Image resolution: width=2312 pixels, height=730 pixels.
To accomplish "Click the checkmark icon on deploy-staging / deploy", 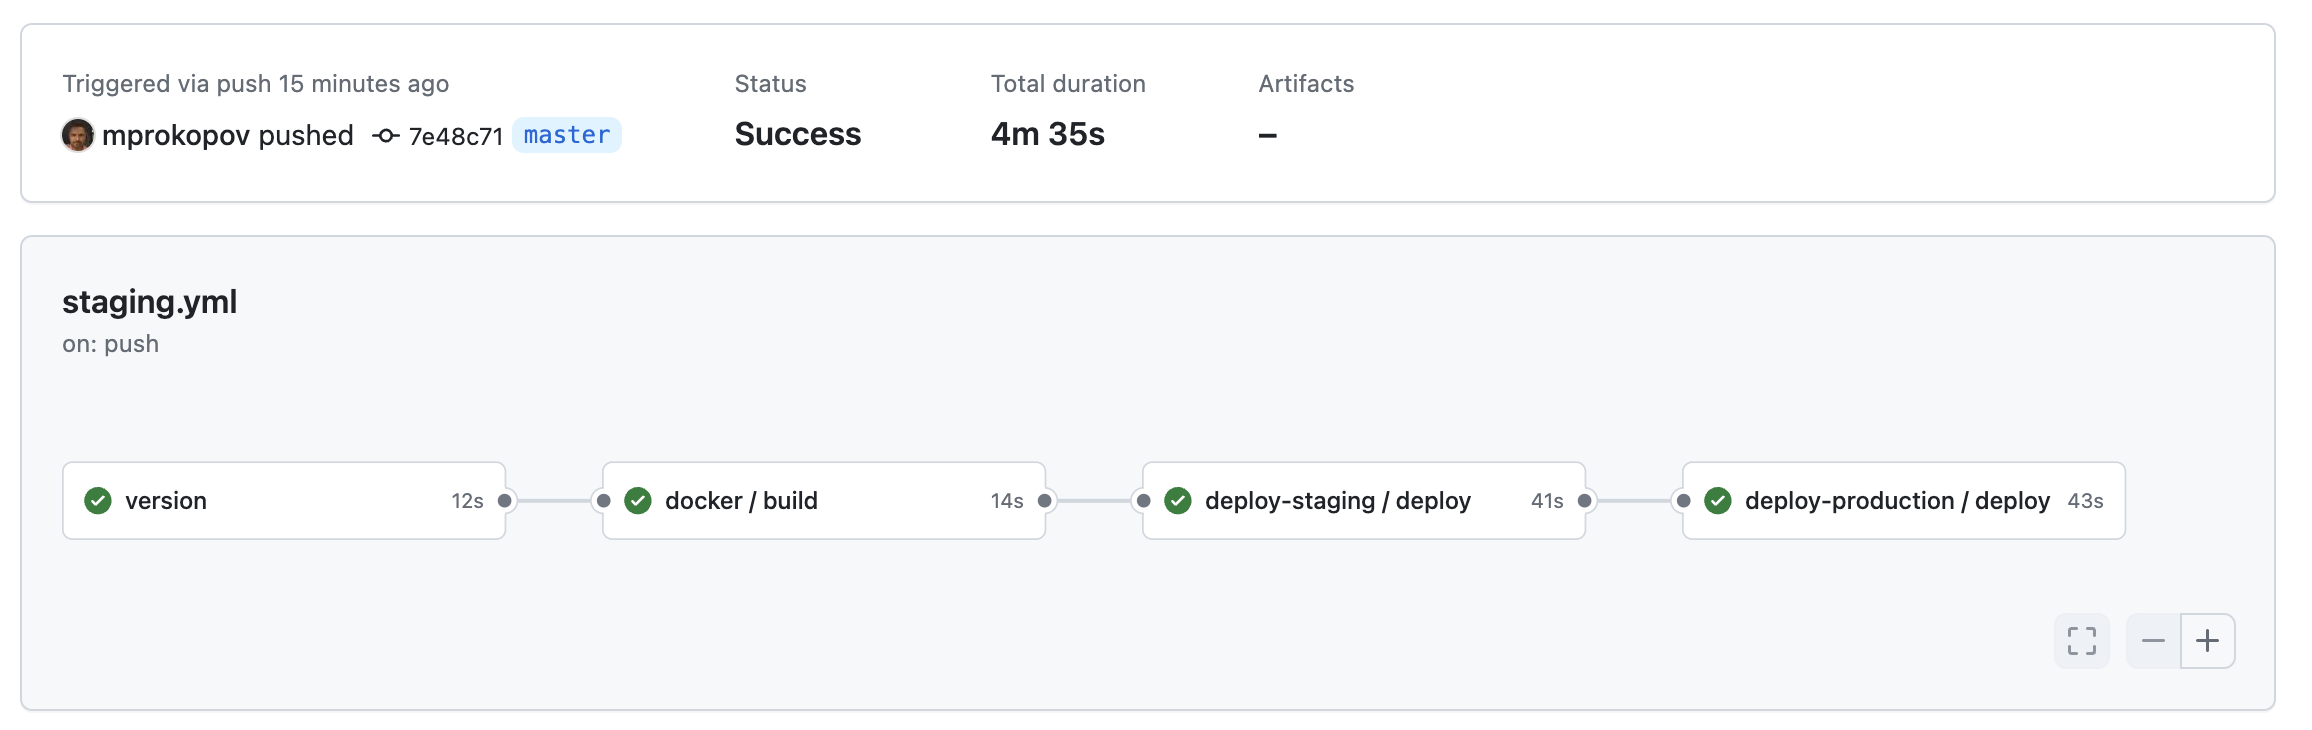I will click(x=1179, y=500).
